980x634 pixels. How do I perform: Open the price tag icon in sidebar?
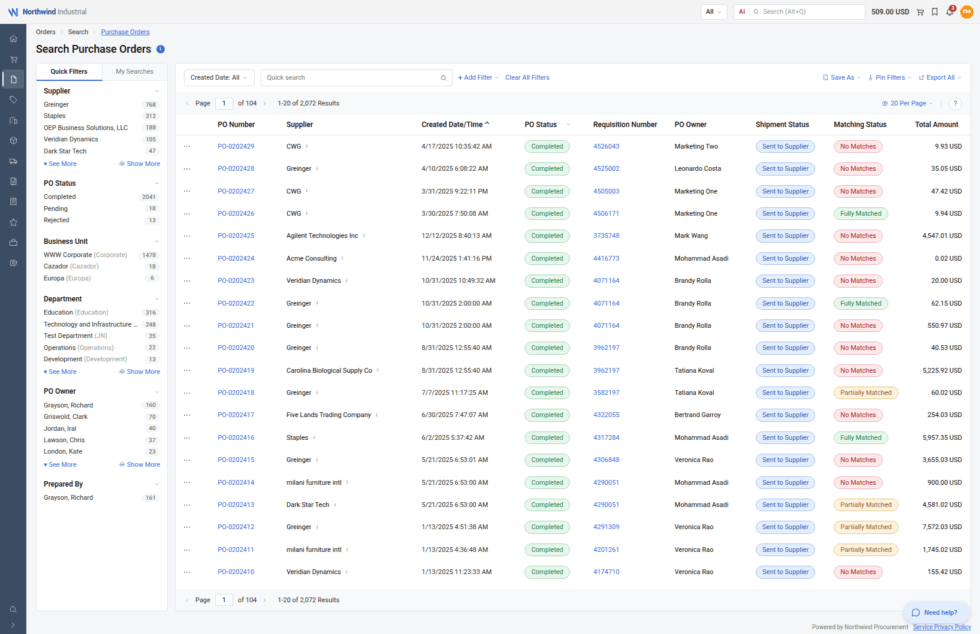pyautogui.click(x=13, y=100)
